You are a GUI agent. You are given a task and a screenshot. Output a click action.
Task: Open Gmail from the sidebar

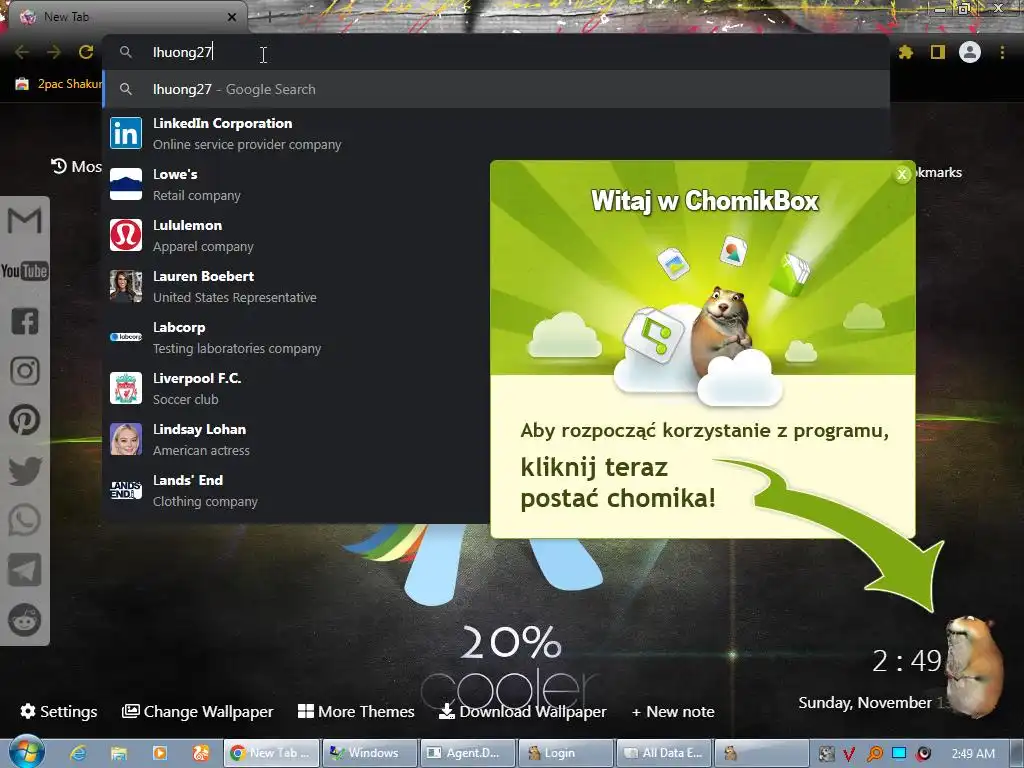coord(25,220)
